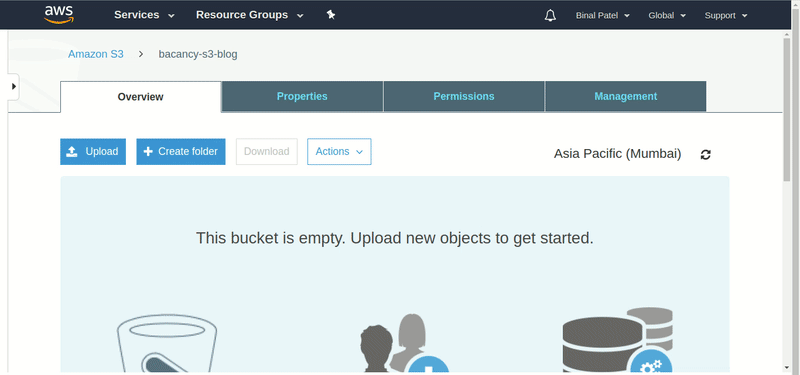The width and height of the screenshot is (800, 375).
Task: Switch to the Permissions tab
Action: point(464,96)
